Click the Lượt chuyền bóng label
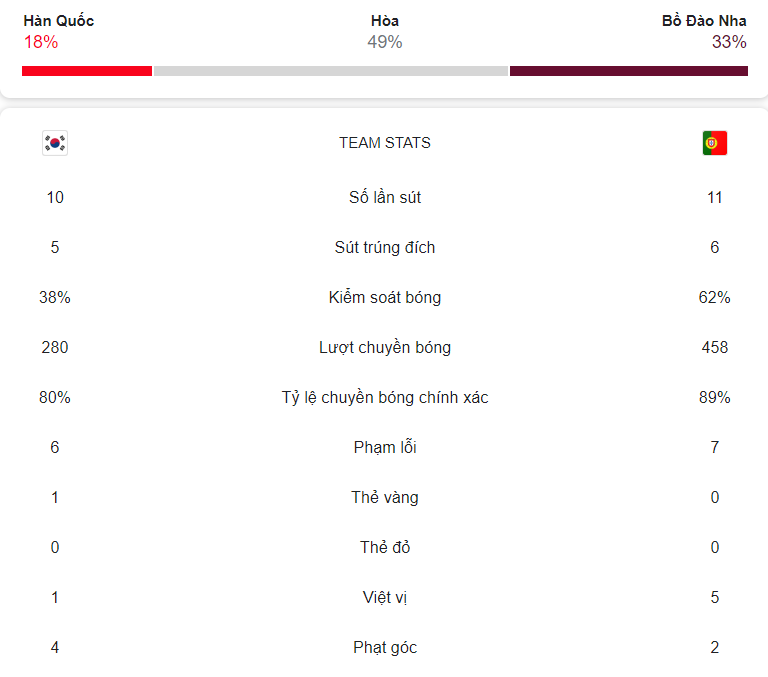The height and width of the screenshot is (677, 768). click(x=385, y=347)
